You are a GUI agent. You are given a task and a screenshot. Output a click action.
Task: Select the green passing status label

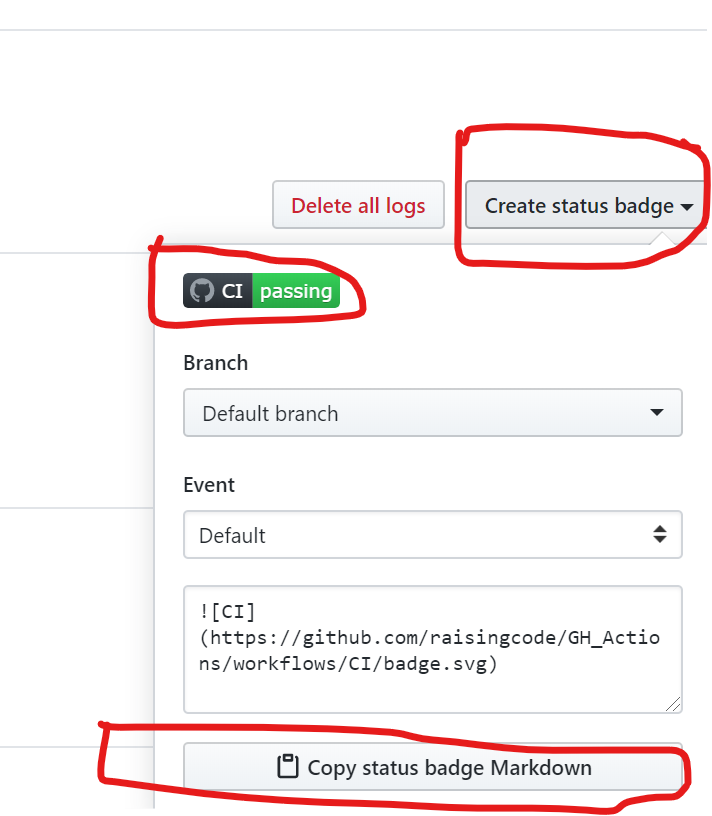[296, 290]
